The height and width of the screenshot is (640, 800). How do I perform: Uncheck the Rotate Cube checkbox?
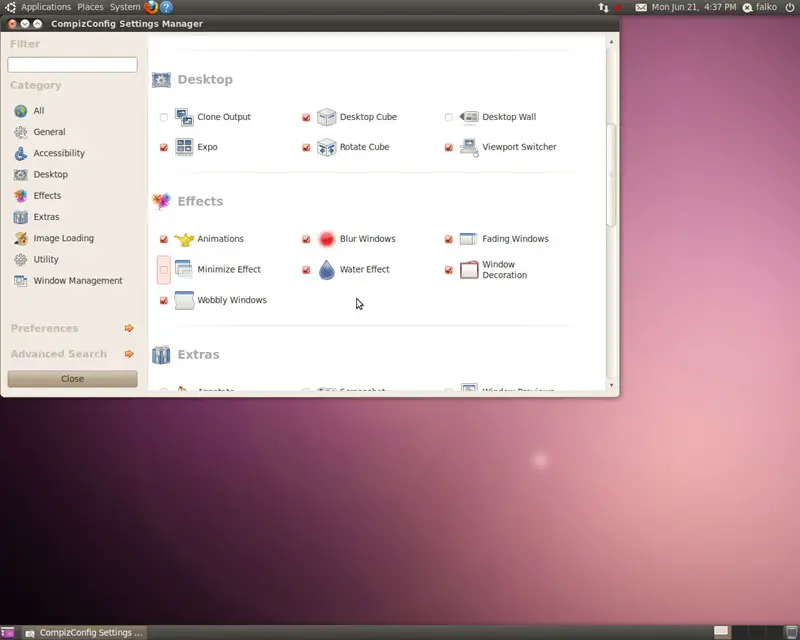pyautogui.click(x=306, y=147)
